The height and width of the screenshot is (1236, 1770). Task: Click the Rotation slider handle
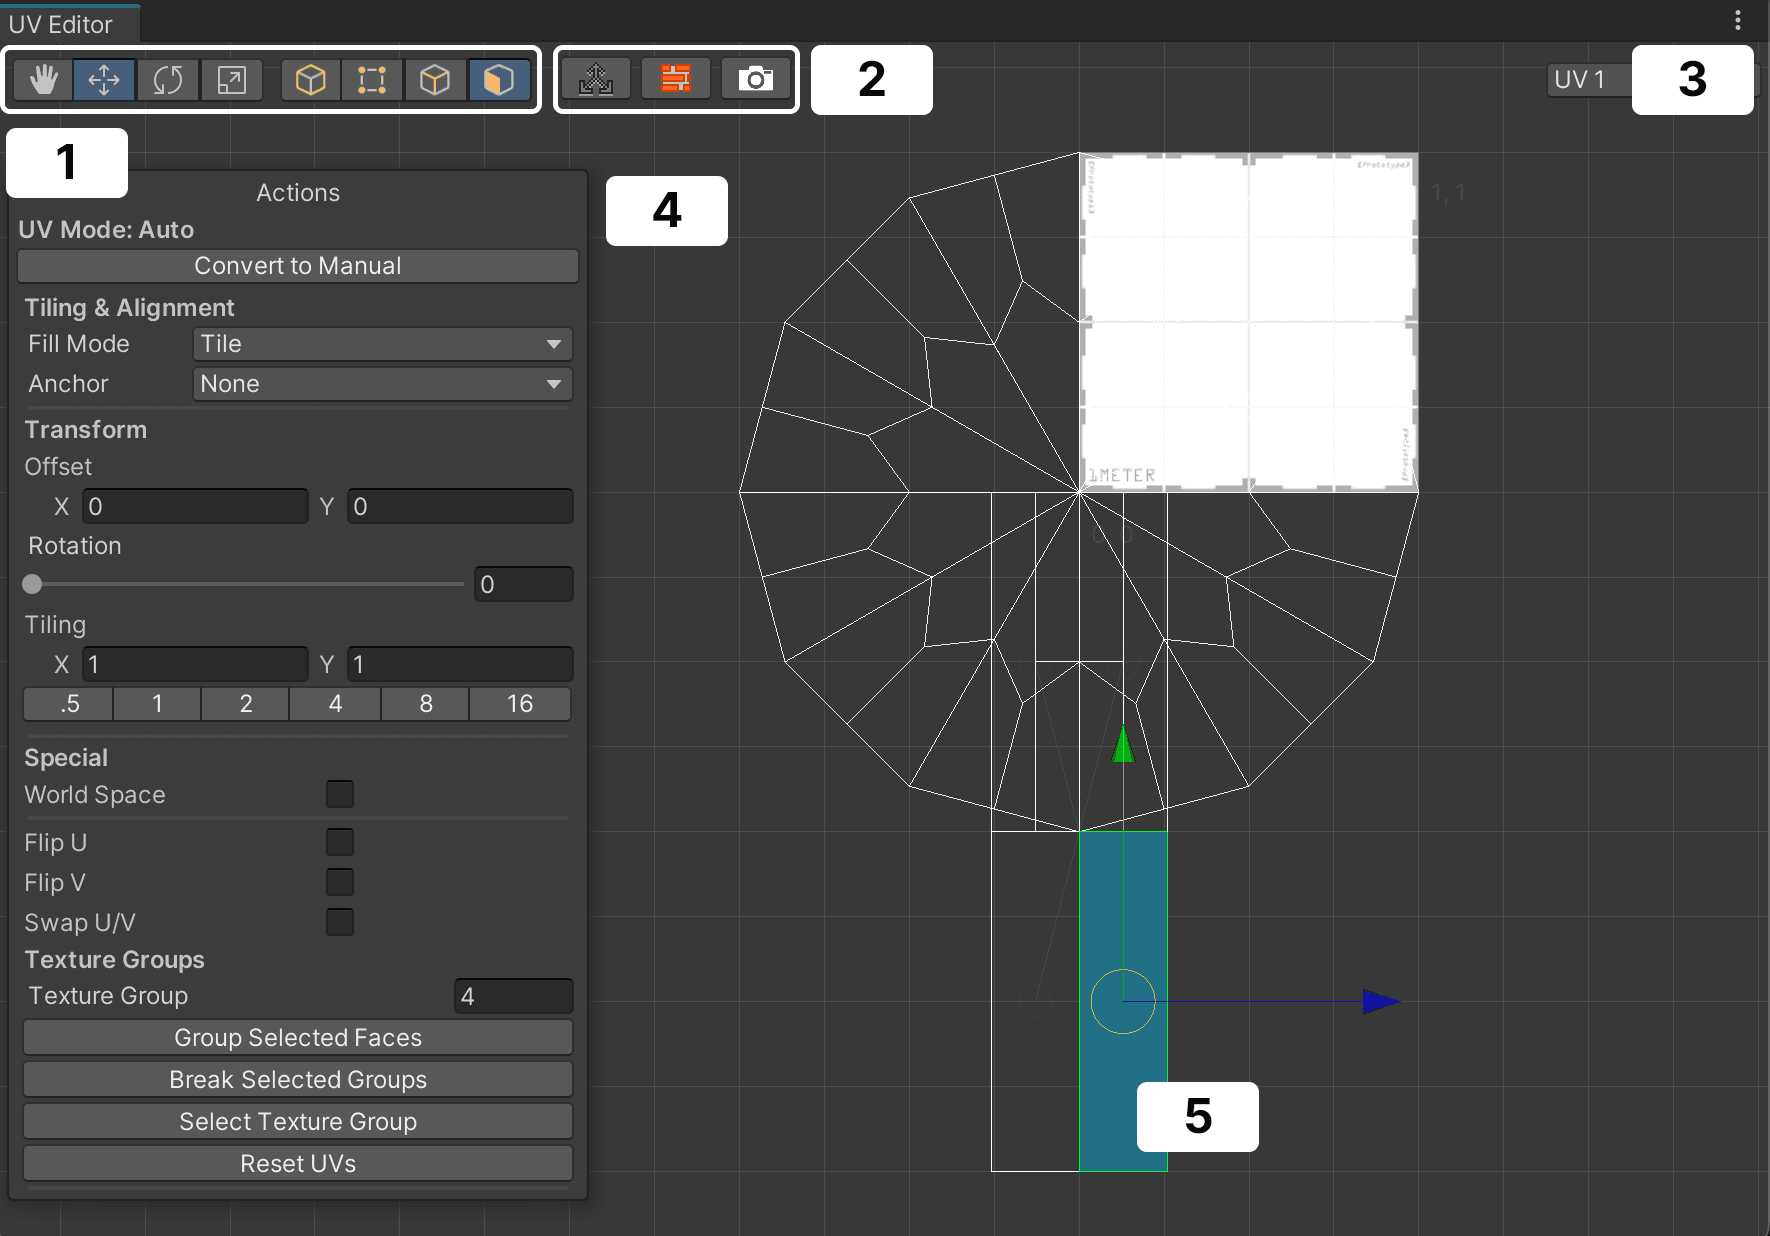tap(33, 584)
